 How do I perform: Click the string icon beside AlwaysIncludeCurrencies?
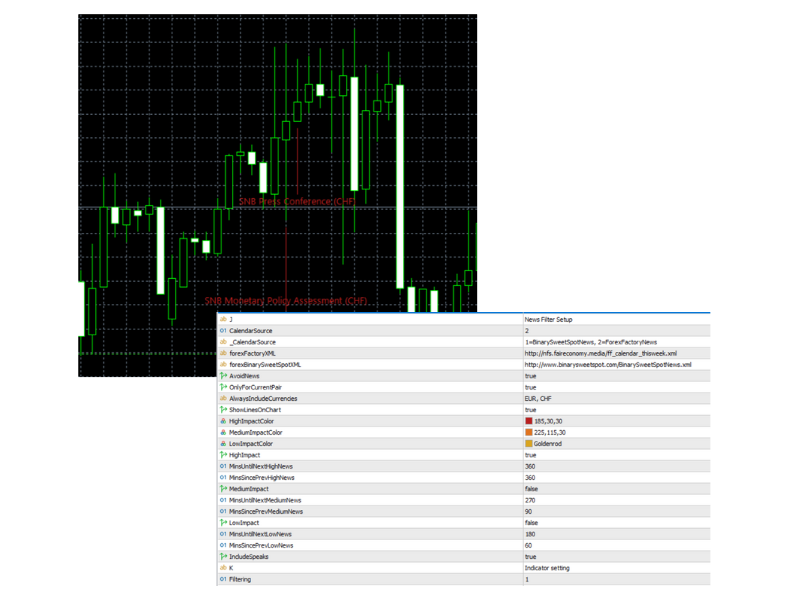tap(222, 398)
